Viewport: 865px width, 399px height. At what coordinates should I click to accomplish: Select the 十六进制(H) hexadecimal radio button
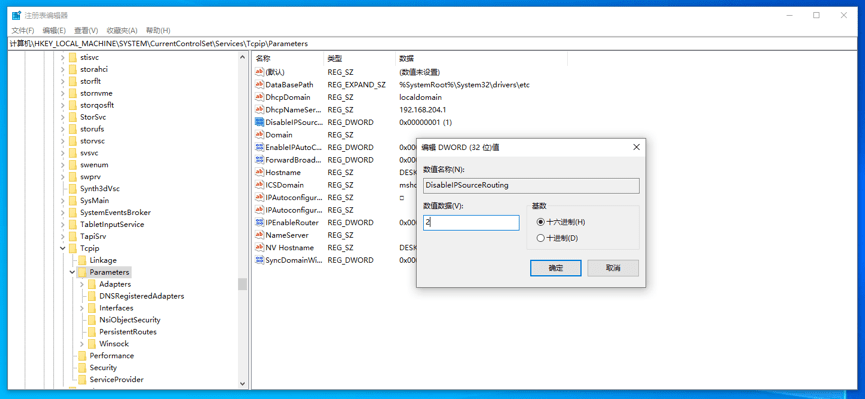pos(541,222)
